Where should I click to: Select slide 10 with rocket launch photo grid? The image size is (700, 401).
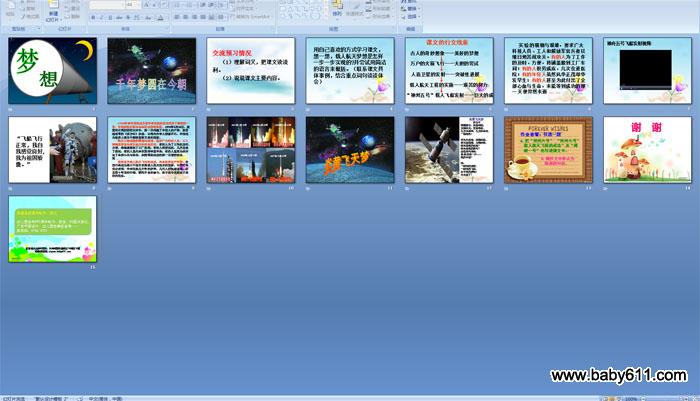tap(251, 150)
